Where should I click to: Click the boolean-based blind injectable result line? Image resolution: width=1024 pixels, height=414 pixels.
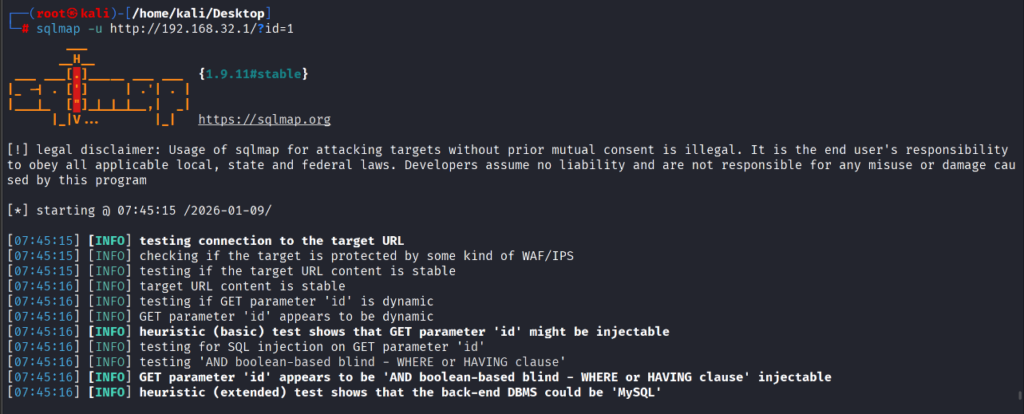point(485,376)
